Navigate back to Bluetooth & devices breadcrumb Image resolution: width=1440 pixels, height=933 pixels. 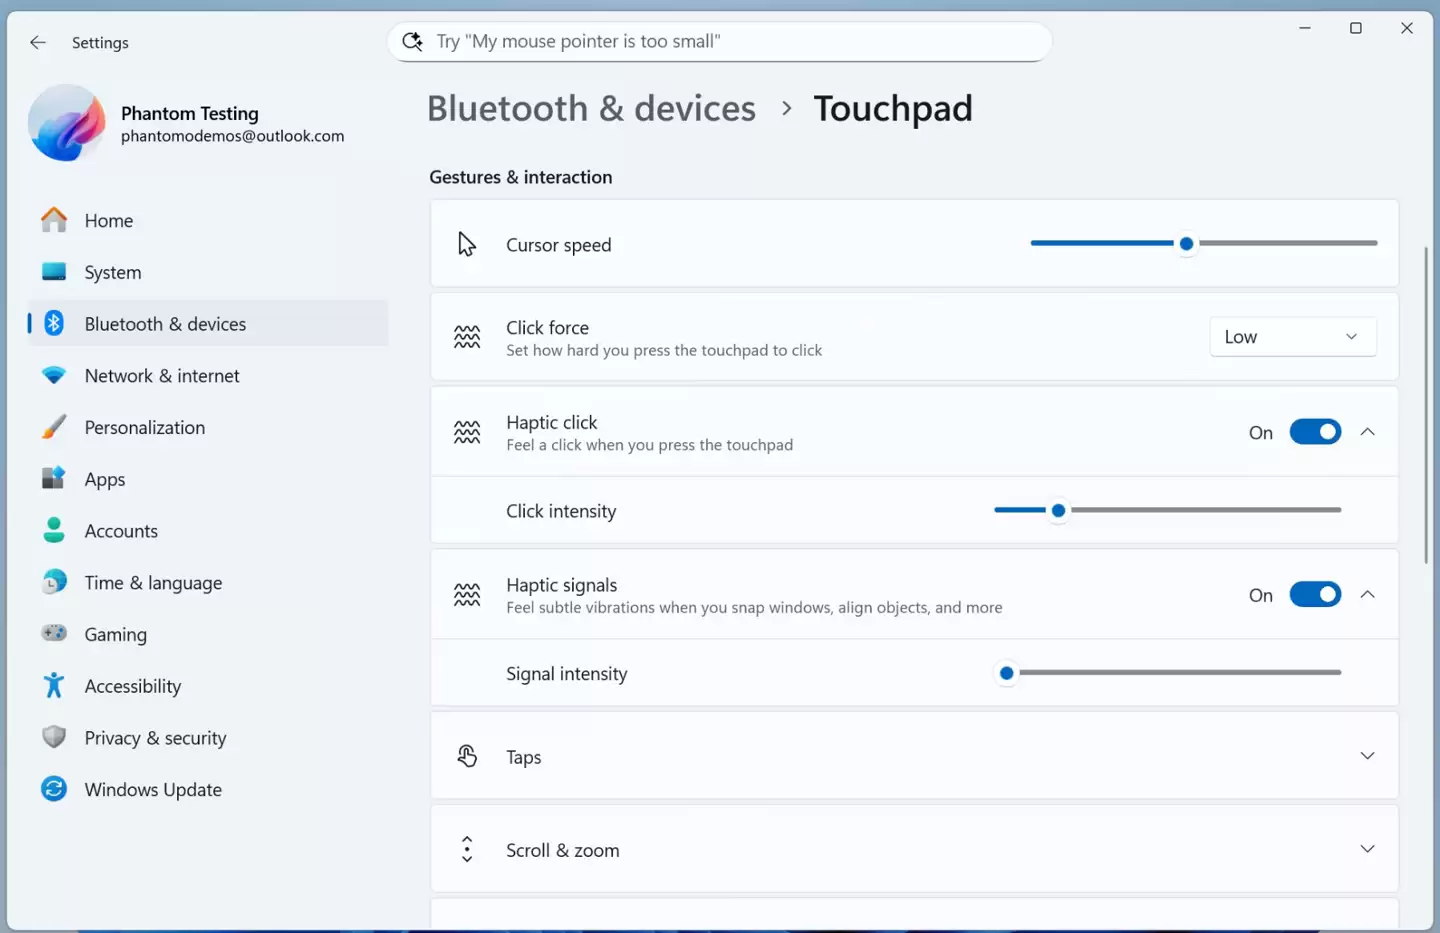[591, 108]
